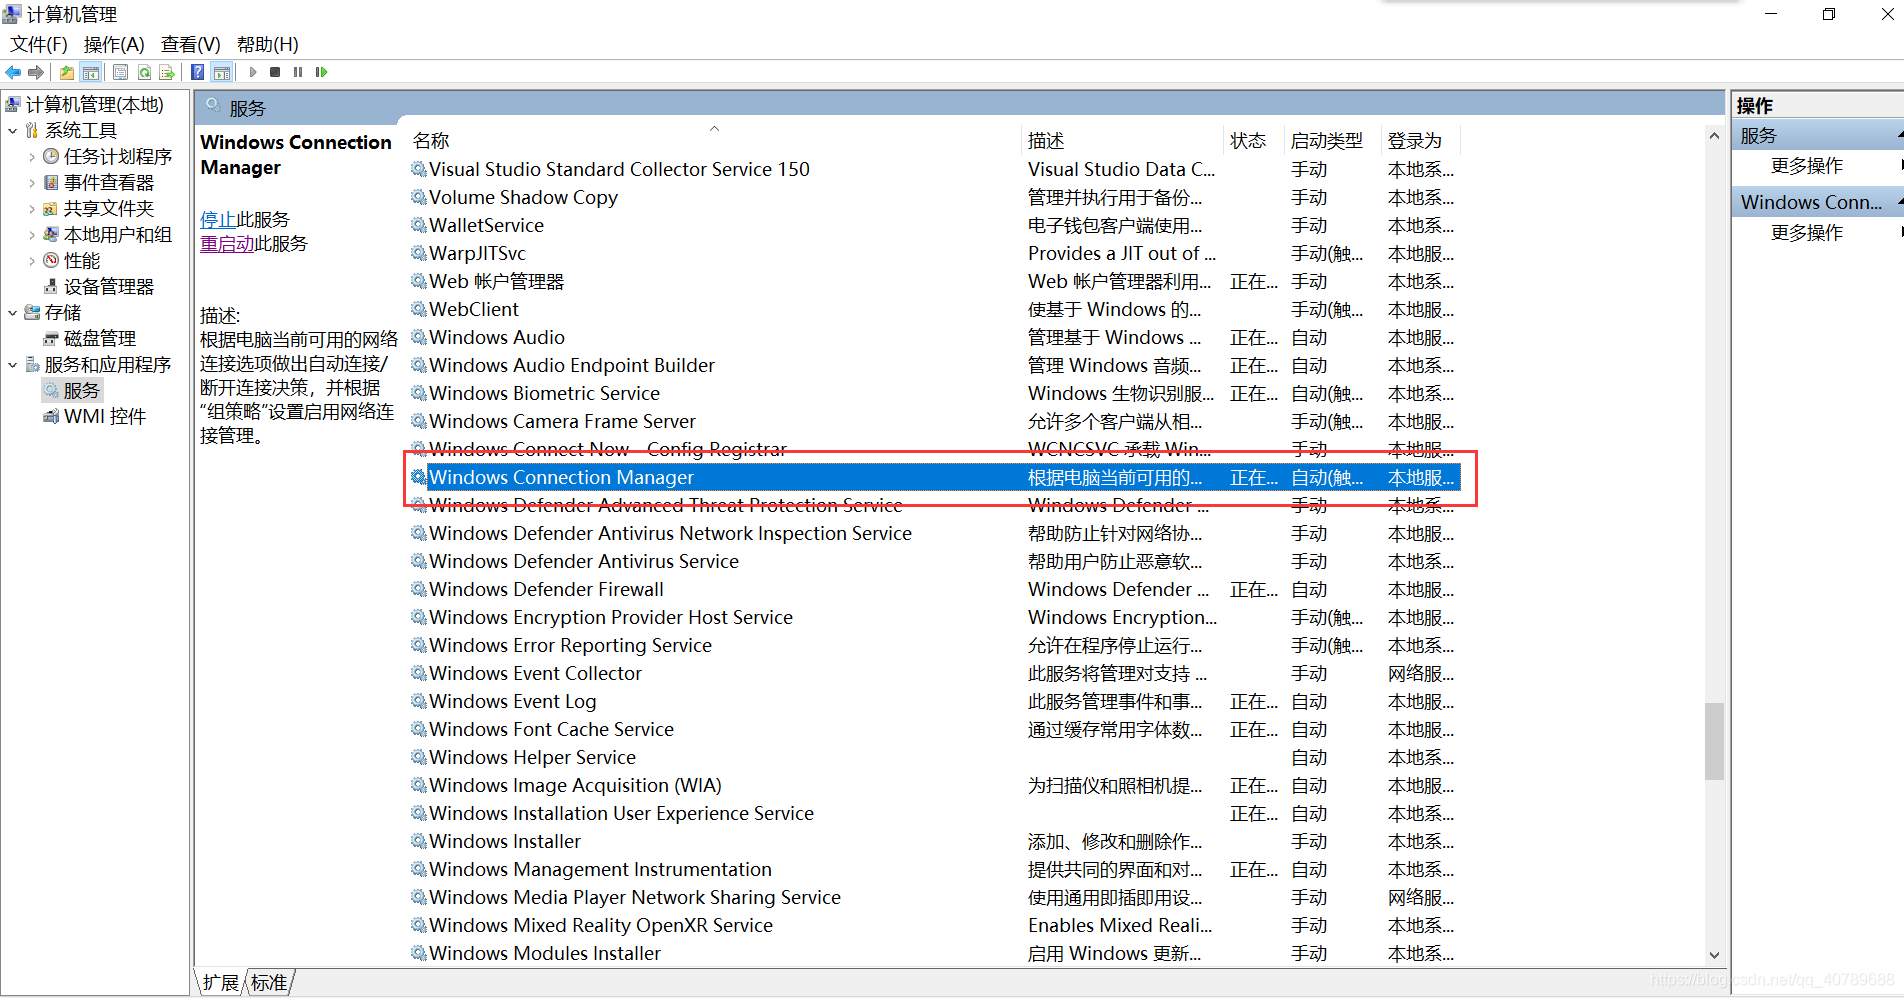This screenshot has height=998, width=1904.
Task: Click the 重启动 service link
Action: click(227, 243)
